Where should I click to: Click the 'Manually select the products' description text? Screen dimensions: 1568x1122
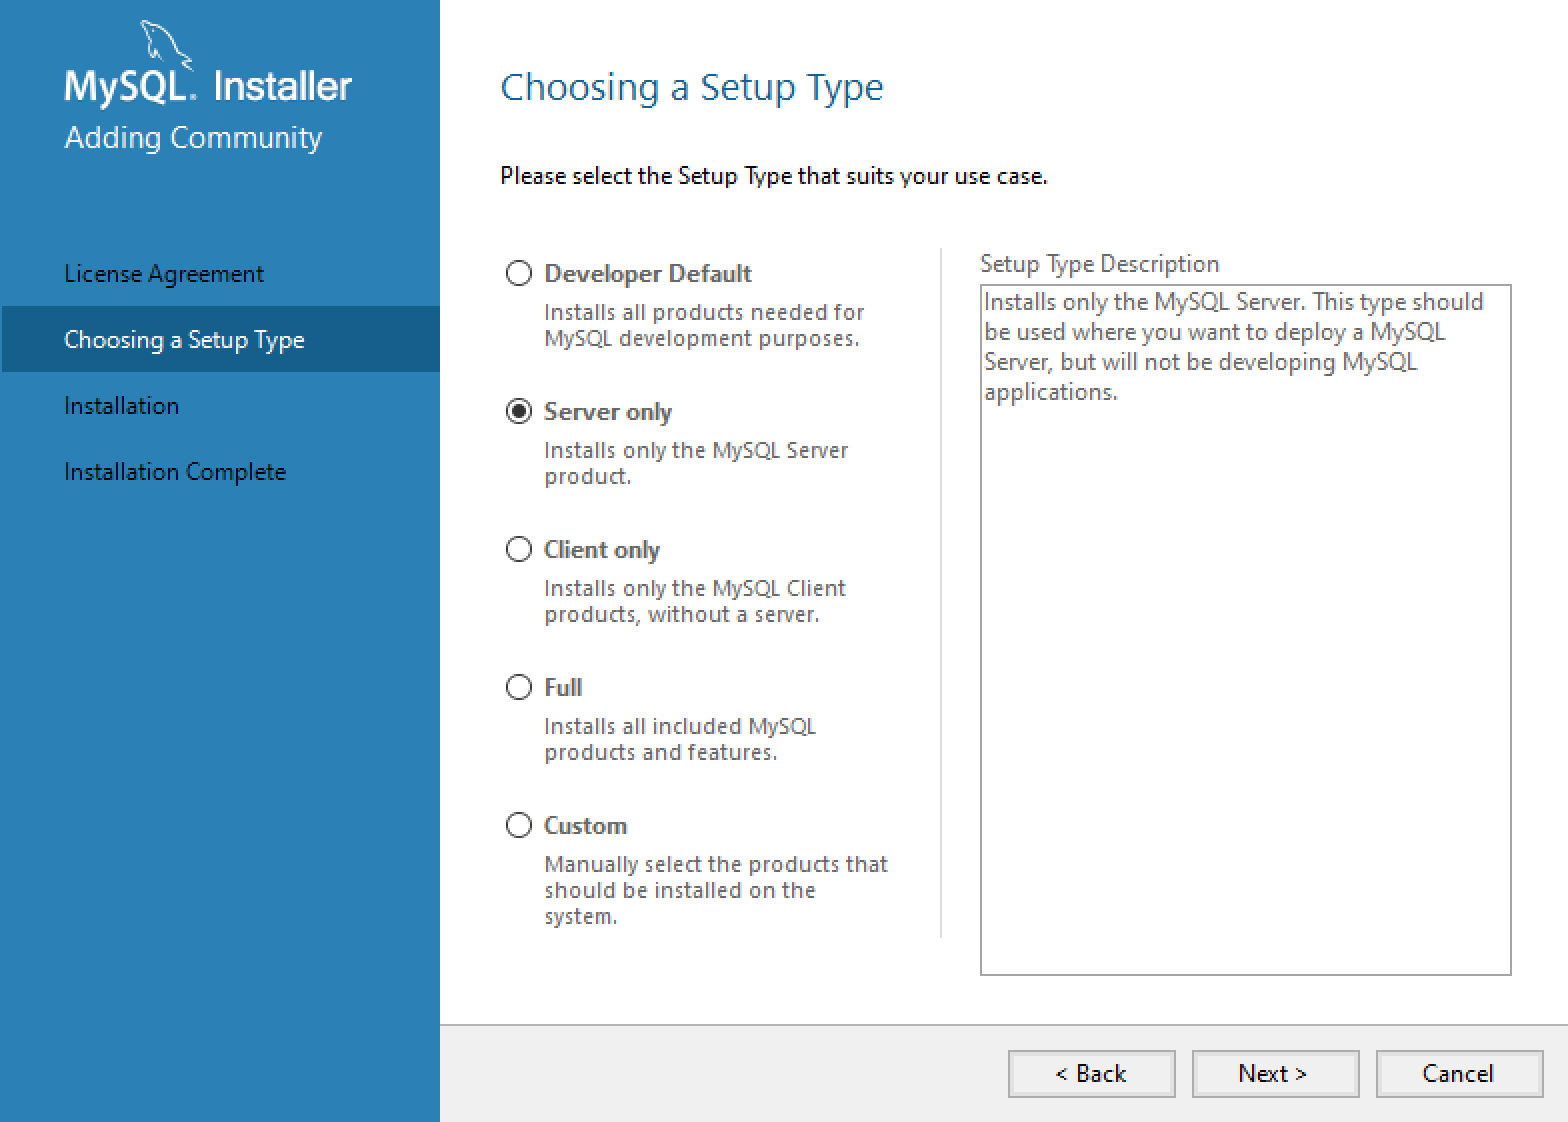coord(715,890)
